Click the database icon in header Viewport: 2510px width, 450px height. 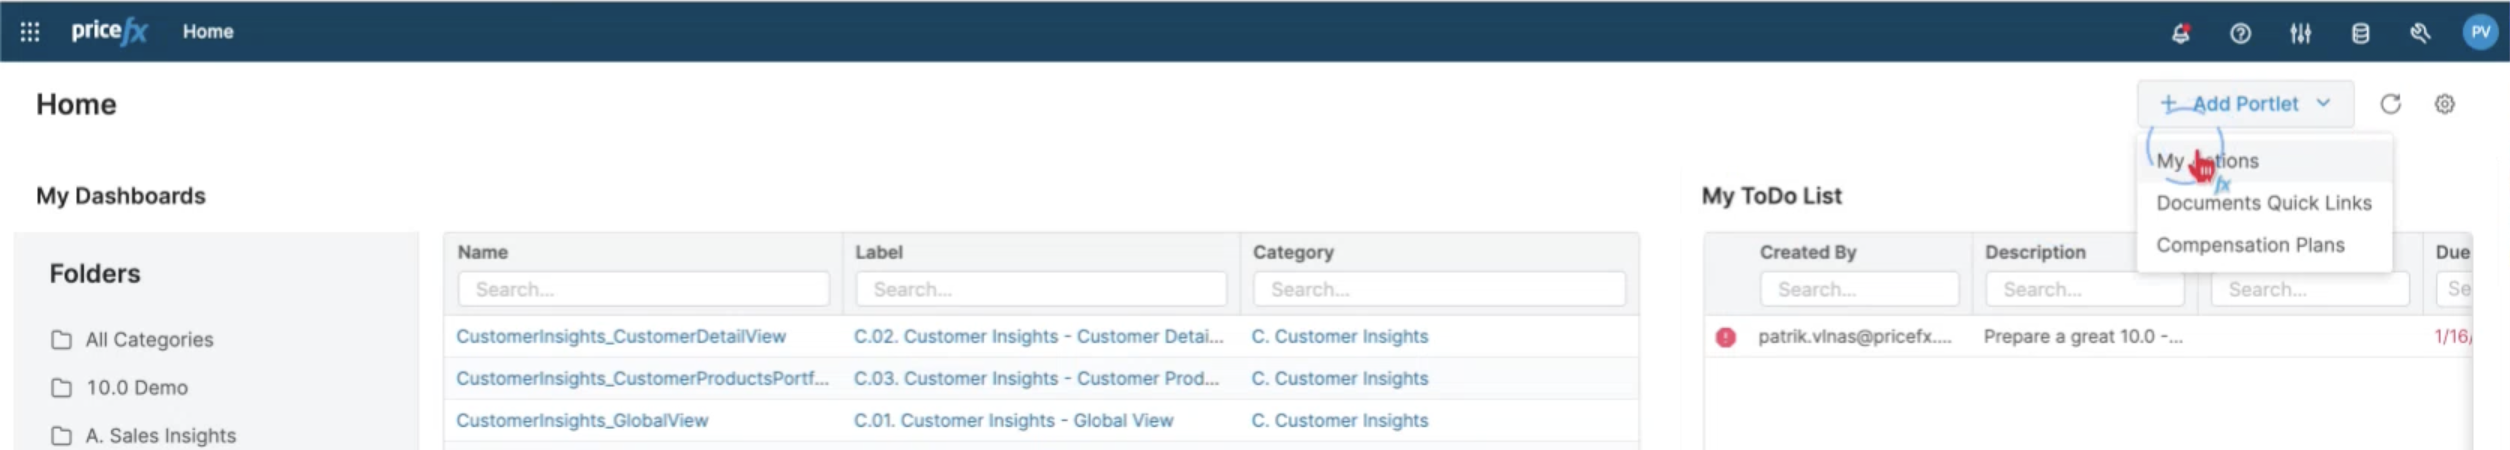pyautogui.click(x=2360, y=33)
